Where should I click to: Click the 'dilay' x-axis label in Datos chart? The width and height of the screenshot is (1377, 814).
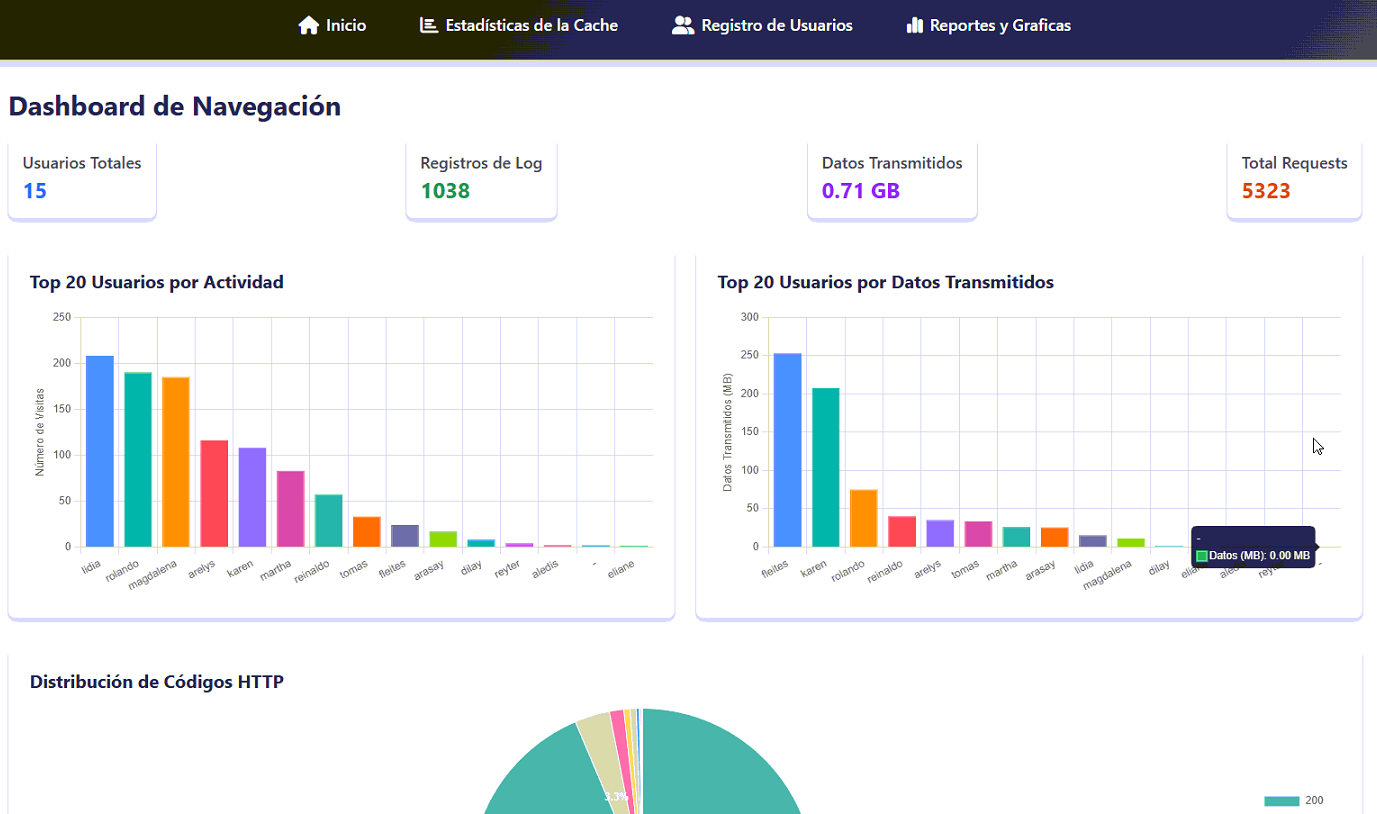(x=1160, y=567)
